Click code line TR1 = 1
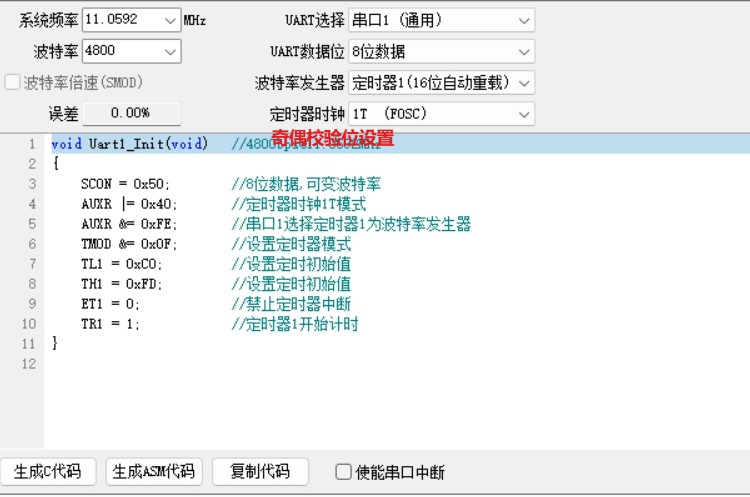The height and width of the screenshot is (497, 750). [110, 324]
